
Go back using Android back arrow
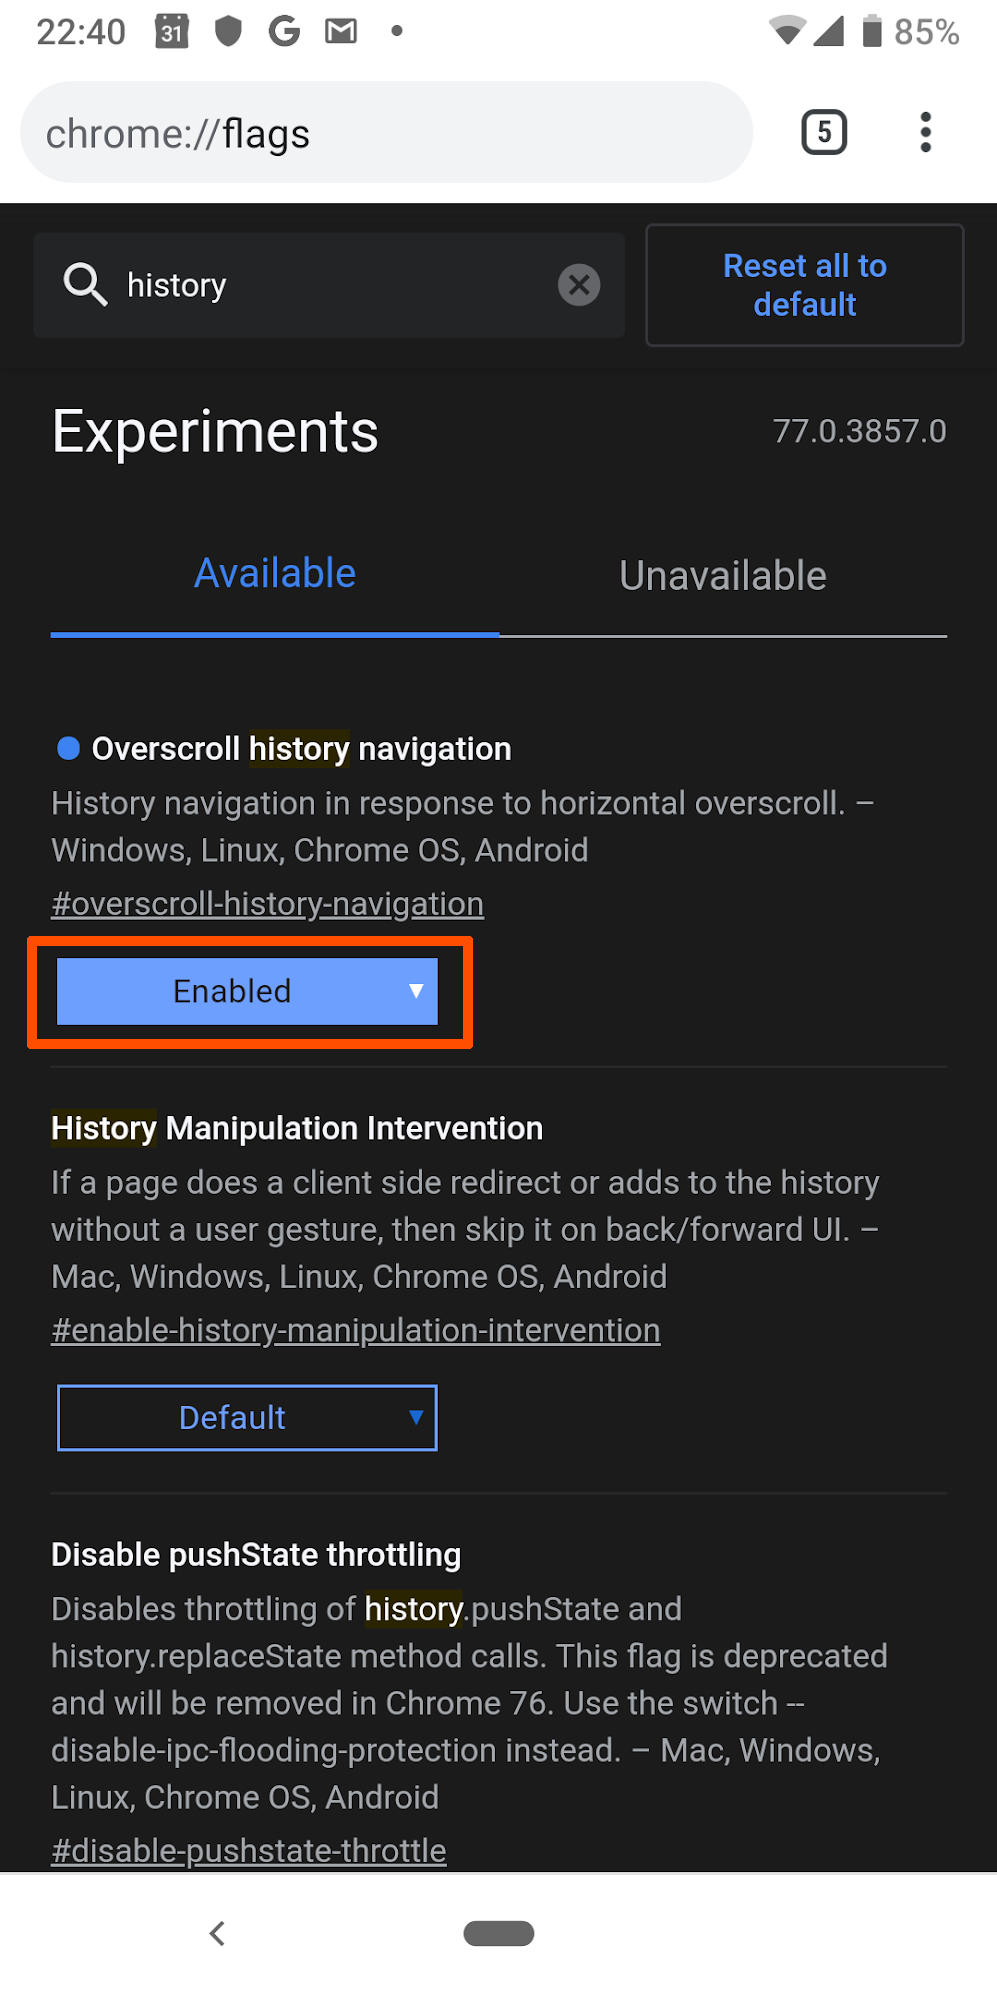[217, 1933]
